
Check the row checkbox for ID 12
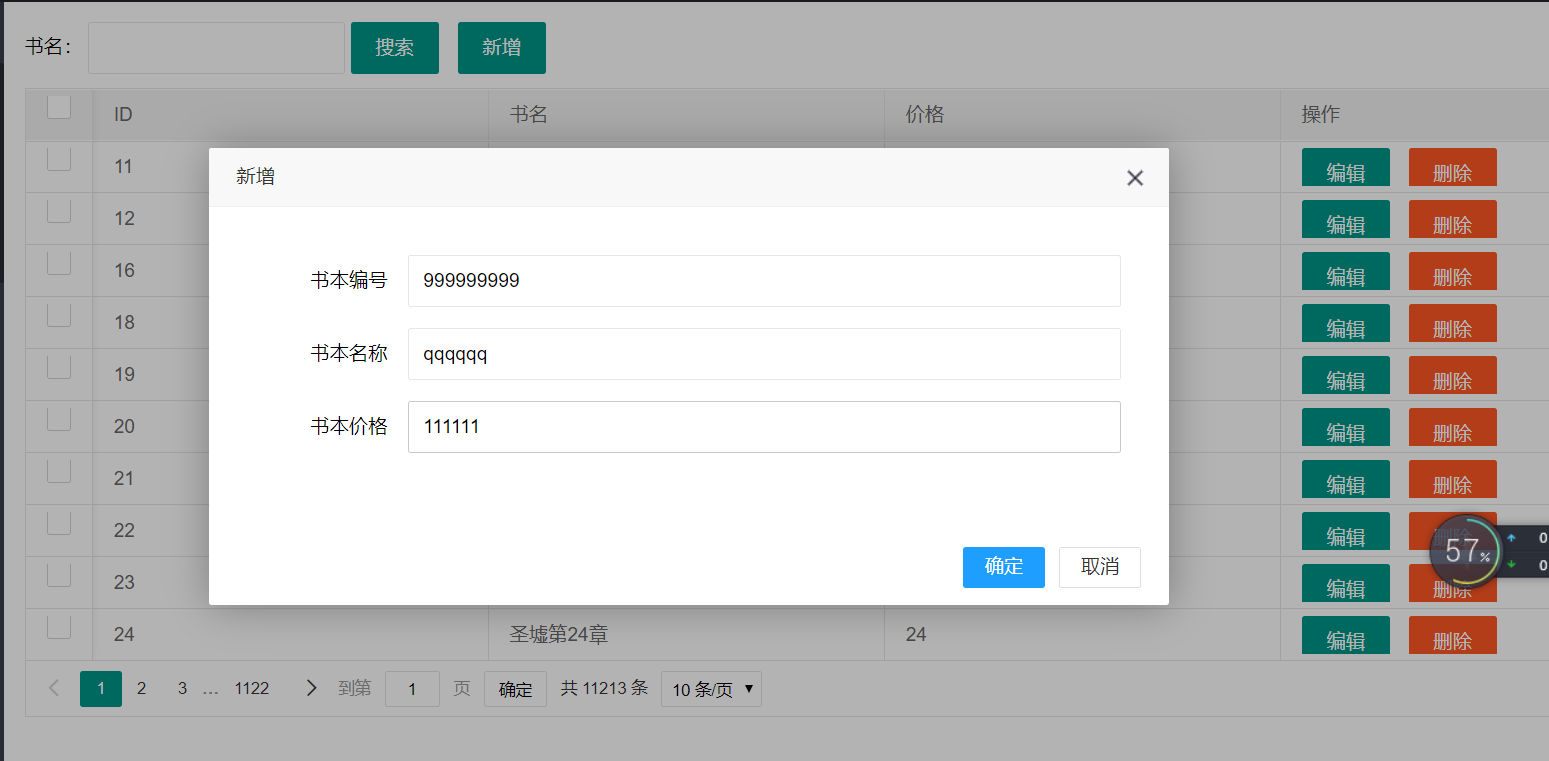coord(59,211)
